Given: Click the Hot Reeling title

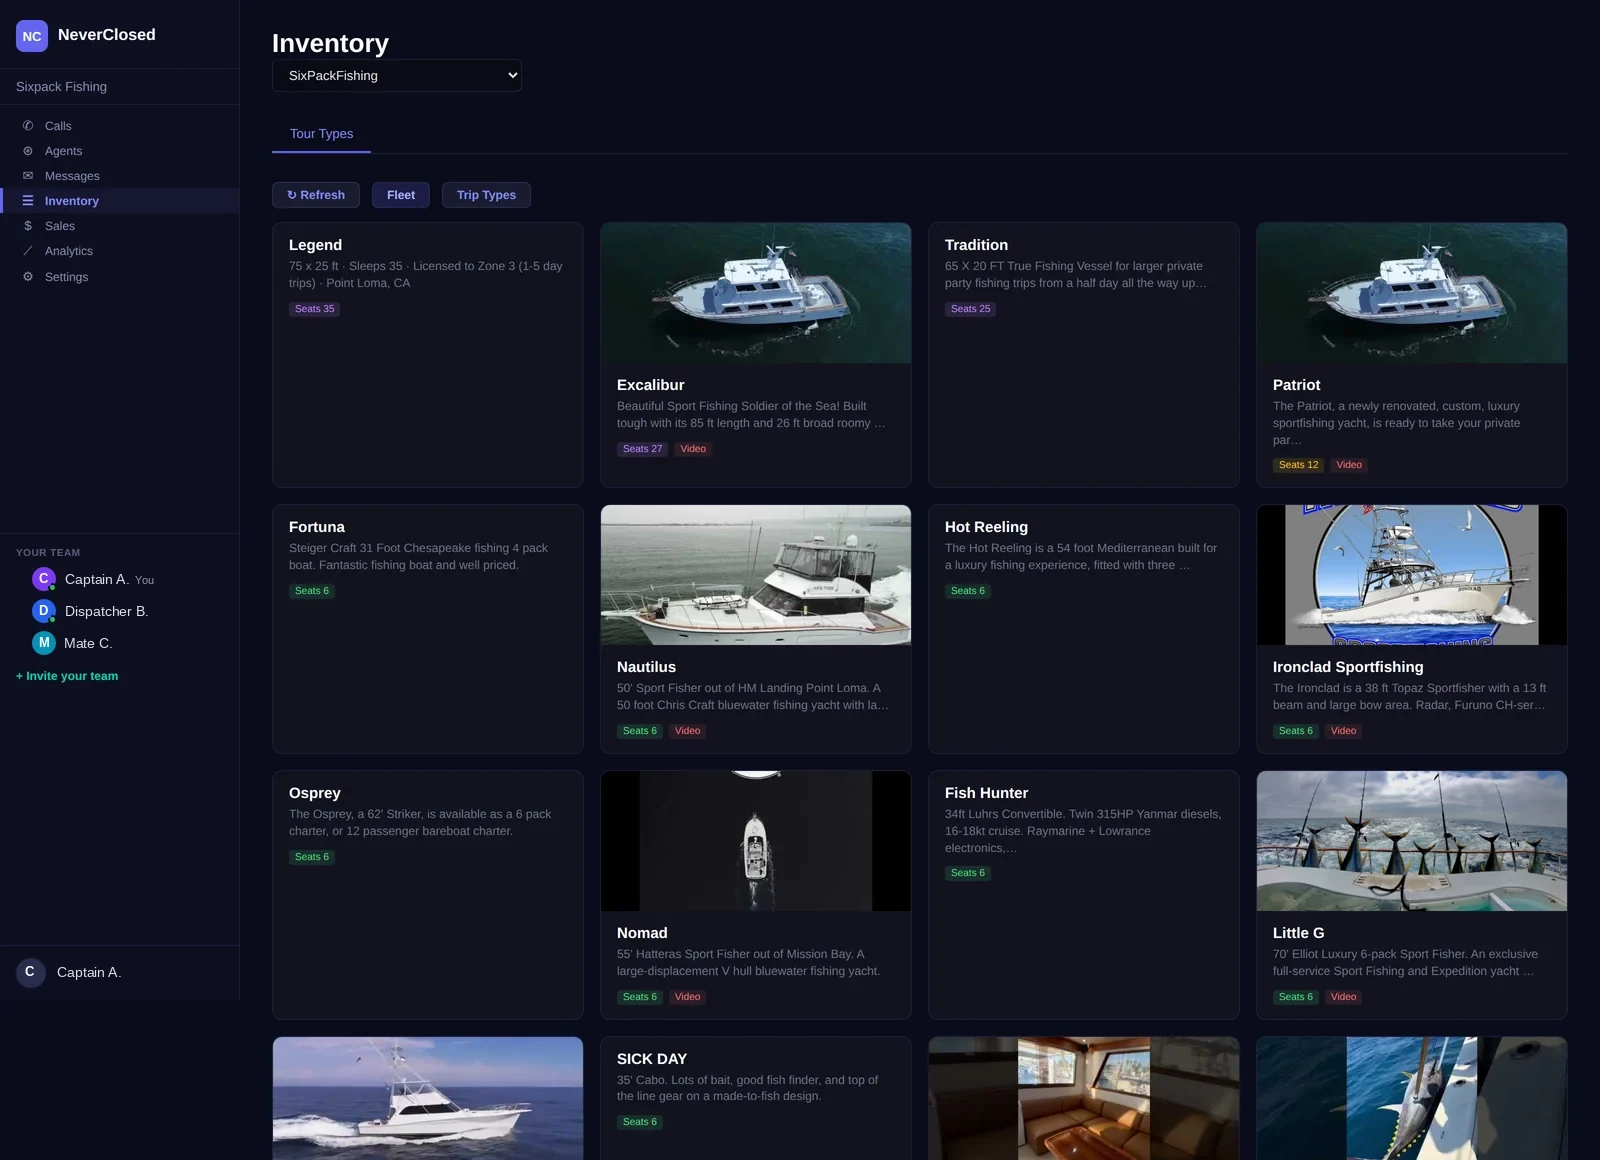Looking at the screenshot, I should click(x=986, y=527).
